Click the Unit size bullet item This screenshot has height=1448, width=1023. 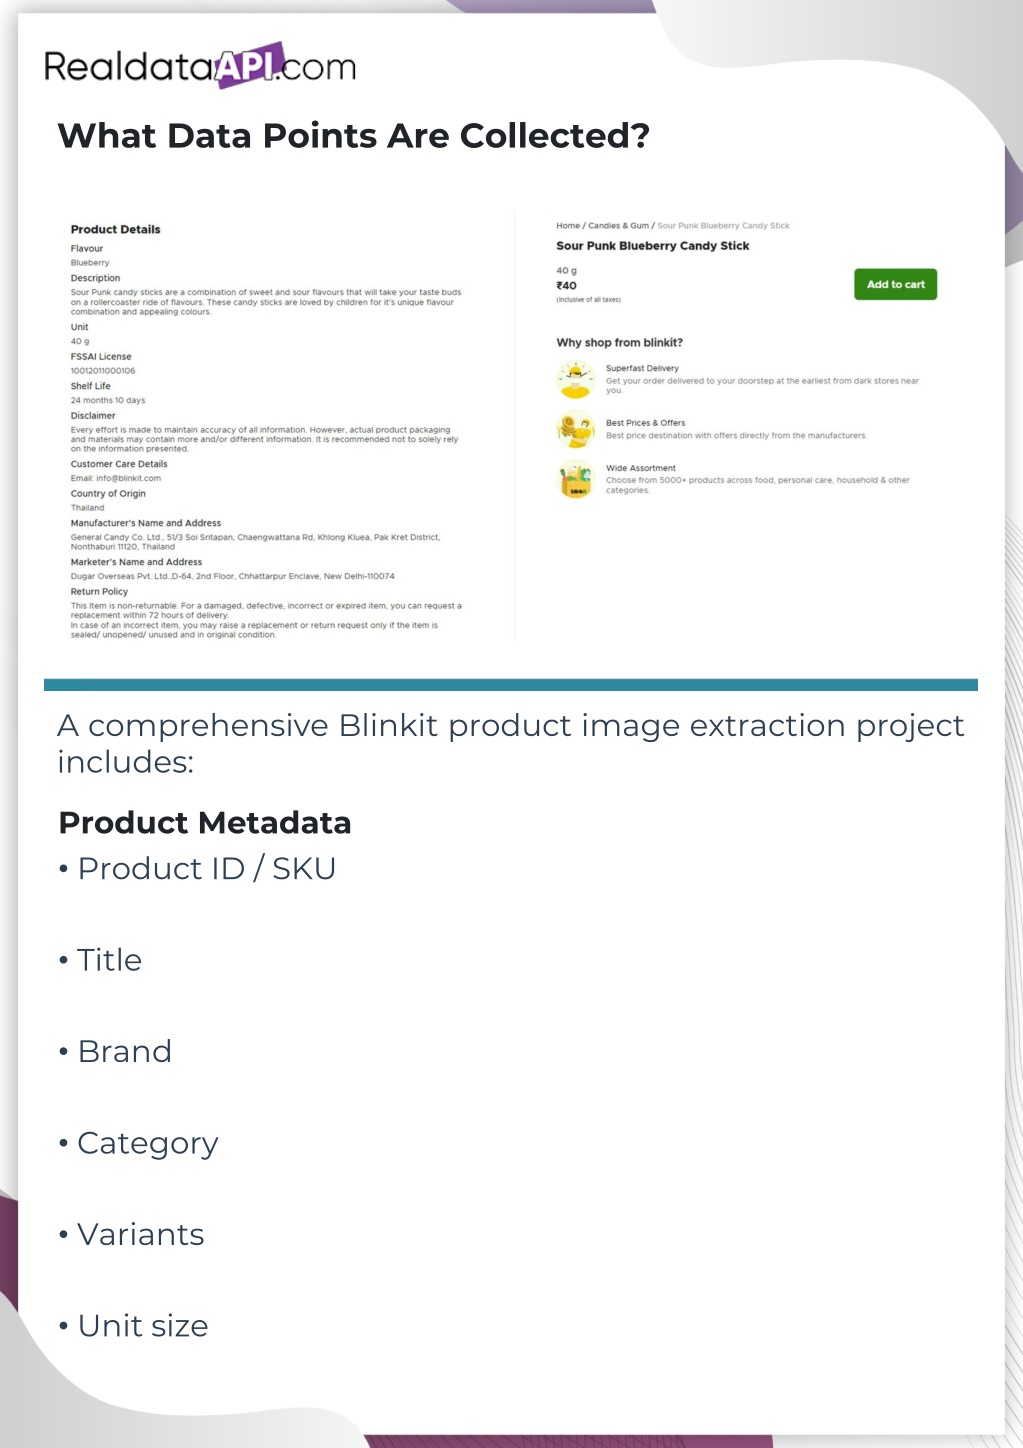pyautogui.click(x=142, y=1326)
